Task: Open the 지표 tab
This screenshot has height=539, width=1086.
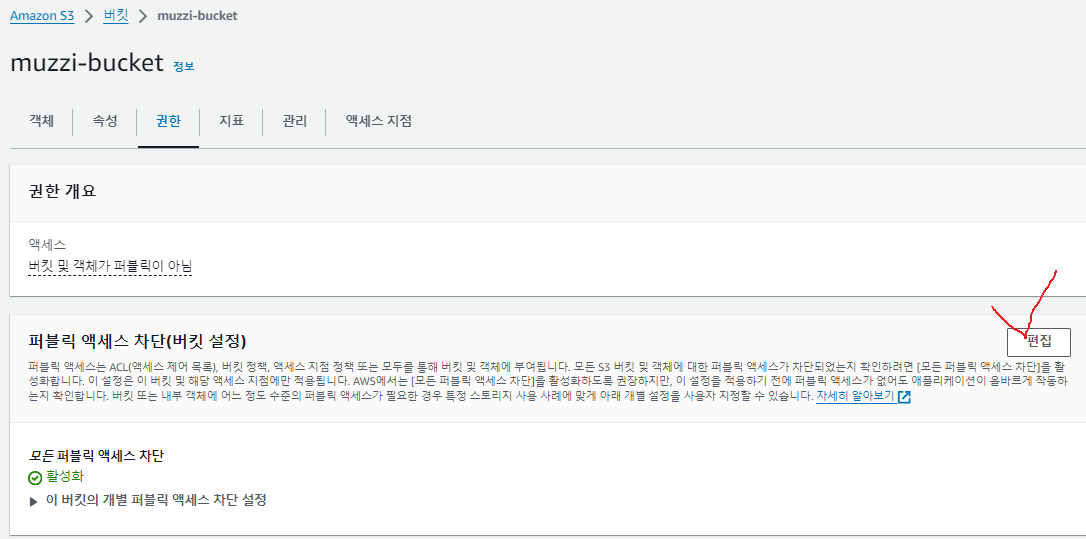Action: [231, 121]
